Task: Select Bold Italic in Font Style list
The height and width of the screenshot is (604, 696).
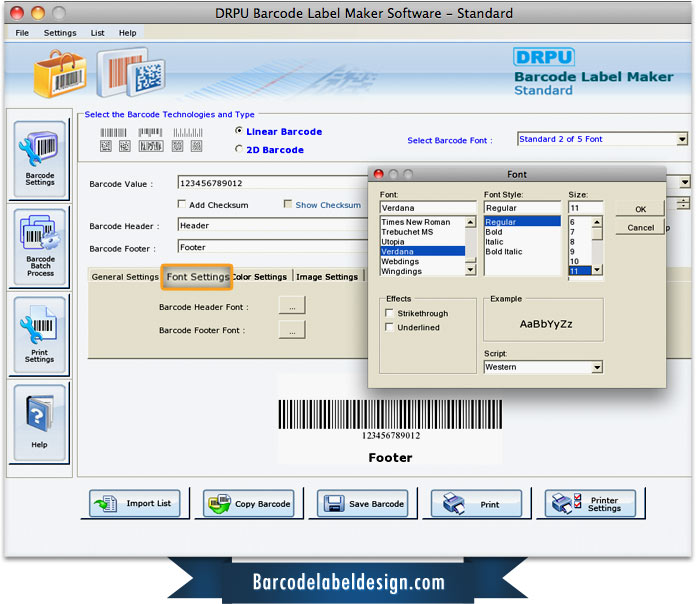Action: 522,252
